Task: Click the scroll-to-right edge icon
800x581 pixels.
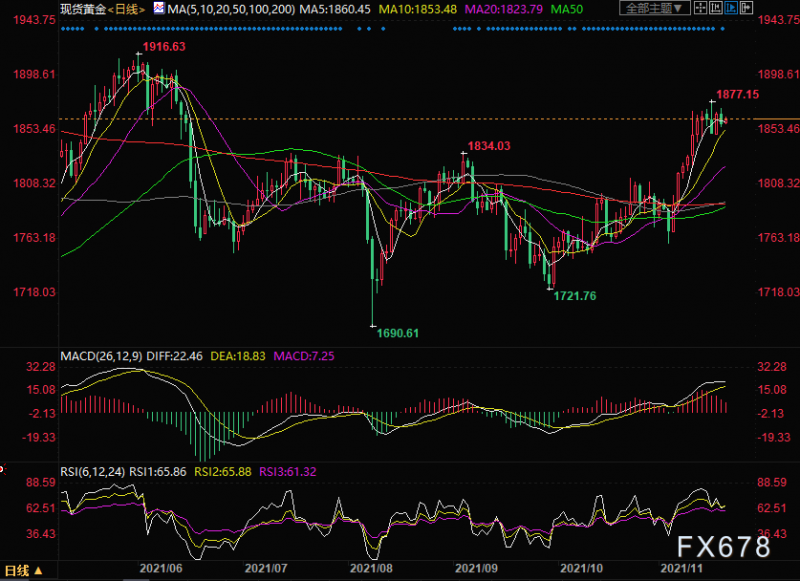Action: point(746,8)
